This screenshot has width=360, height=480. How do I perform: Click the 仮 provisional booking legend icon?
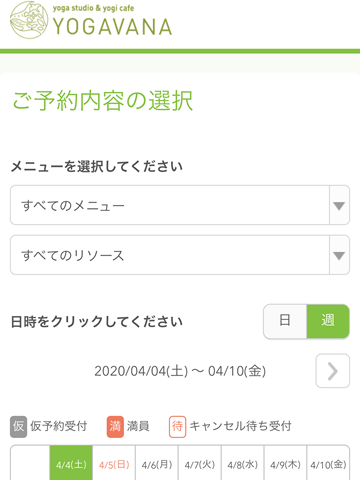tap(18, 426)
